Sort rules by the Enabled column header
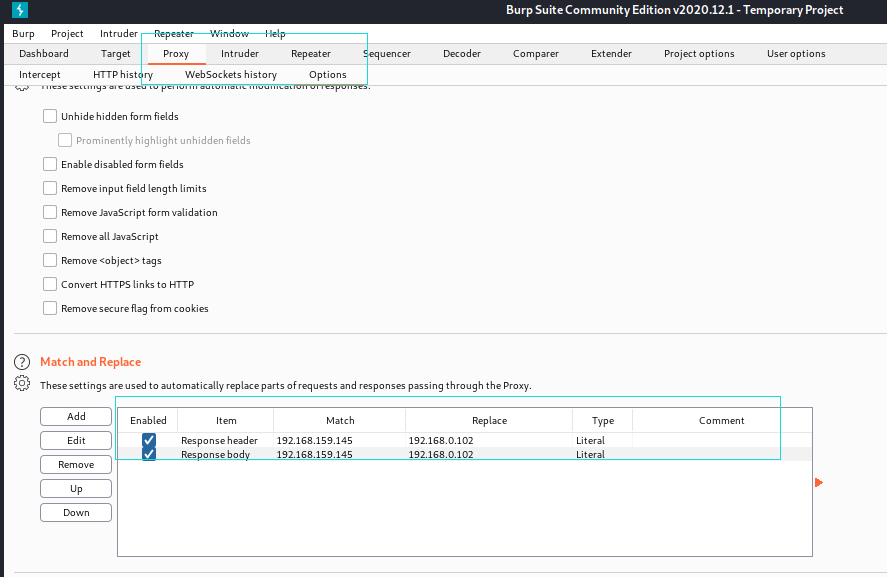 pos(148,420)
